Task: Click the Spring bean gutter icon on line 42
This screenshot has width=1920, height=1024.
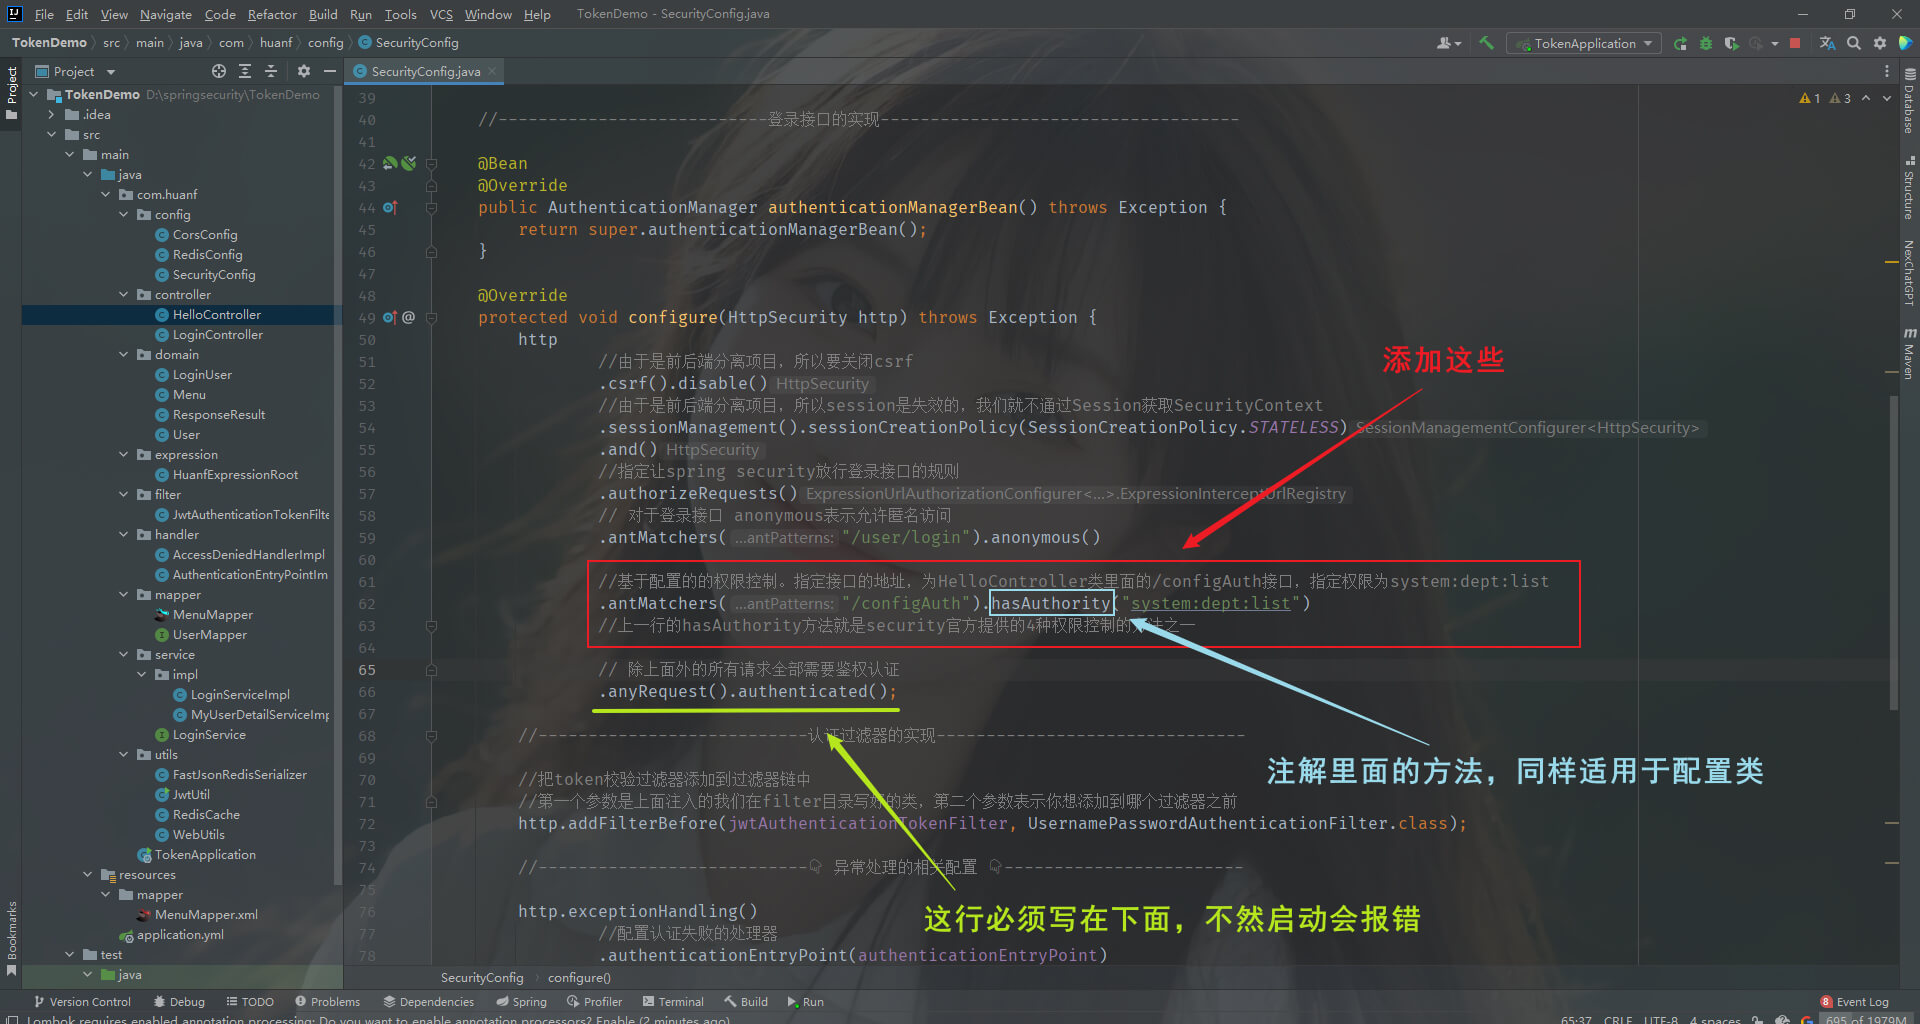Action: tap(390, 163)
